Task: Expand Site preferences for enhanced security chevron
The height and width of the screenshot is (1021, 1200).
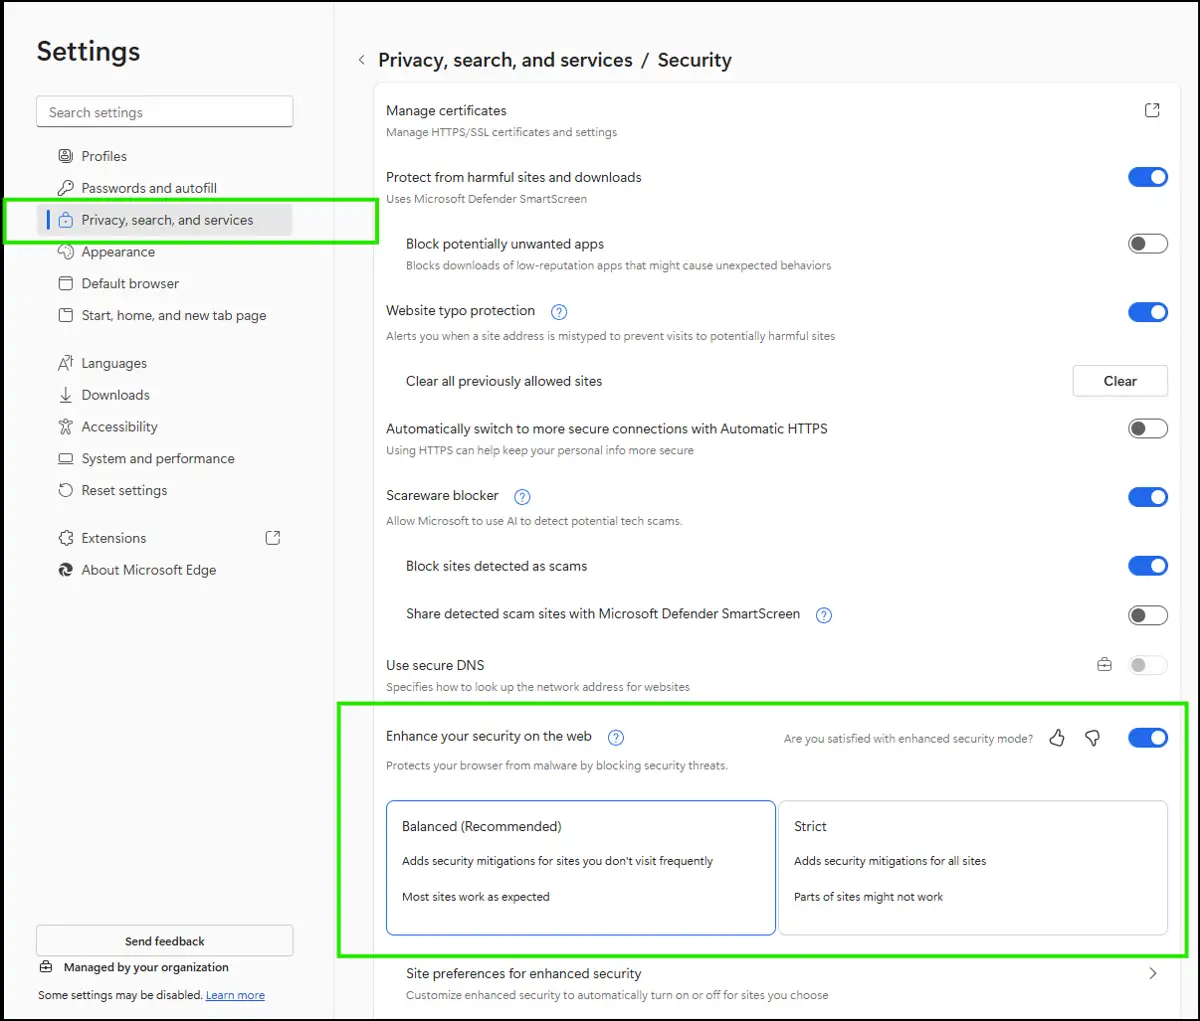Action: (x=1153, y=973)
